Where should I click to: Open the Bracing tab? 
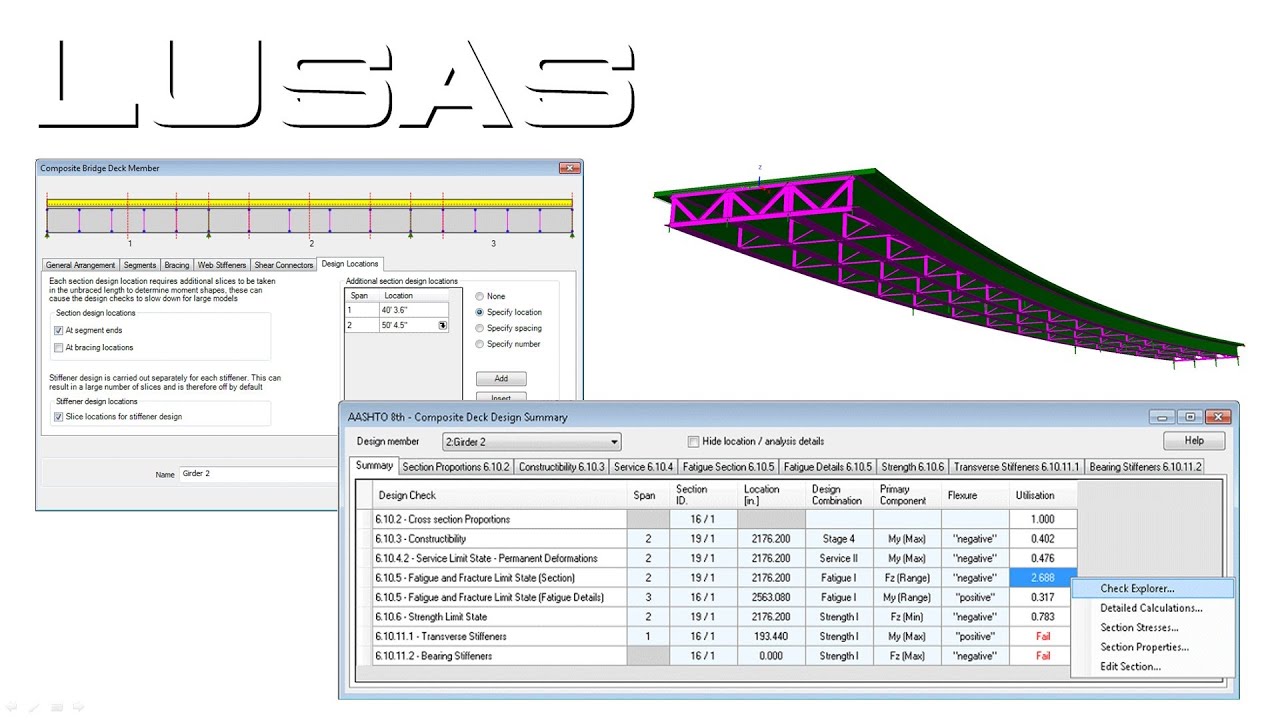(177, 265)
